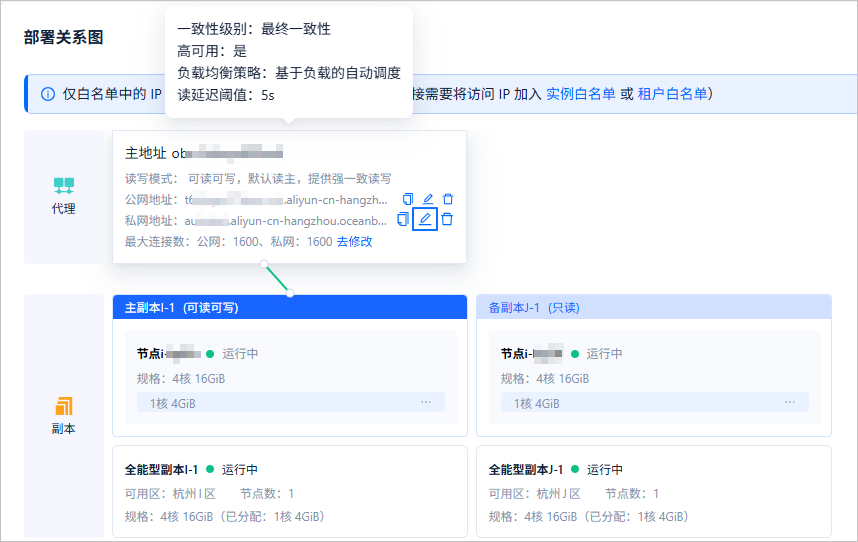Viewport: 858px width, 542px height.
Task: Click the 1核 4GiB bar under 备副本J-1
Action: 654,403
